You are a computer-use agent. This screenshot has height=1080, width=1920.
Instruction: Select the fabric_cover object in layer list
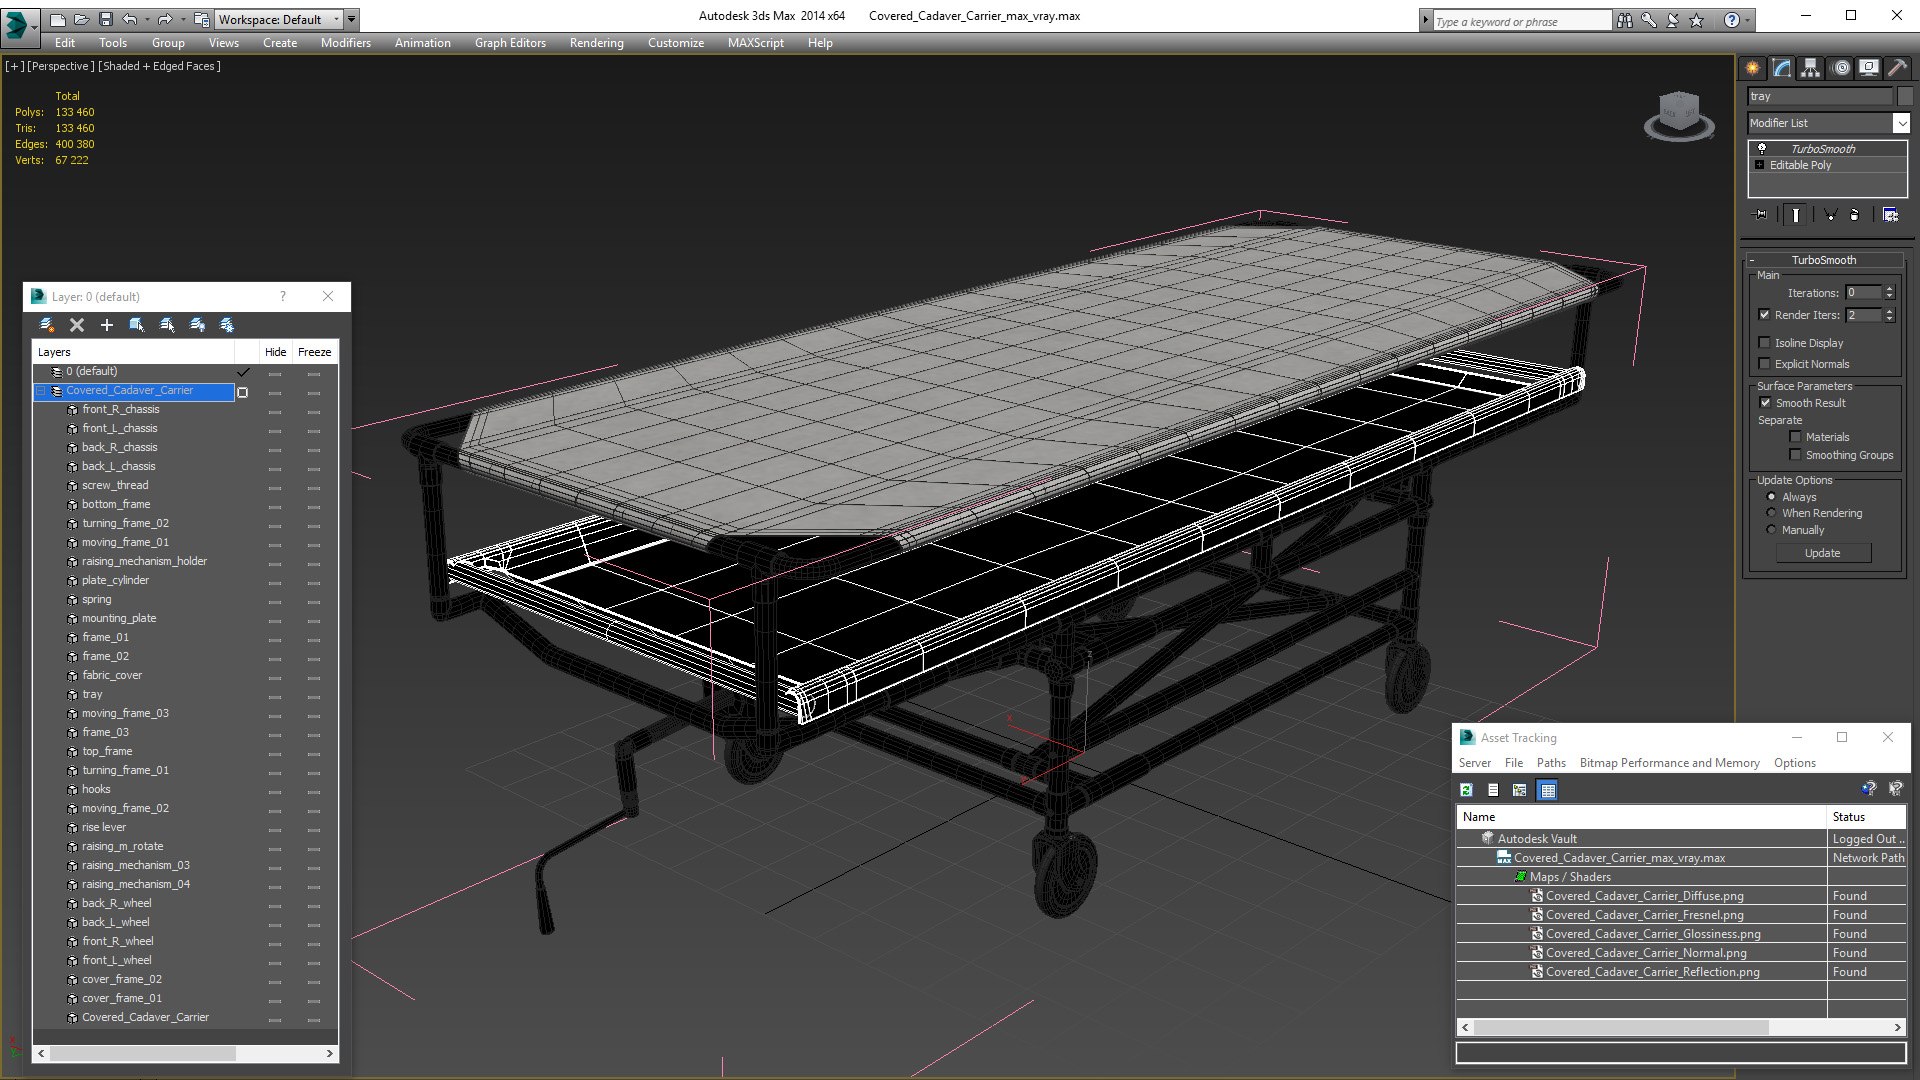click(x=112, y=675)
